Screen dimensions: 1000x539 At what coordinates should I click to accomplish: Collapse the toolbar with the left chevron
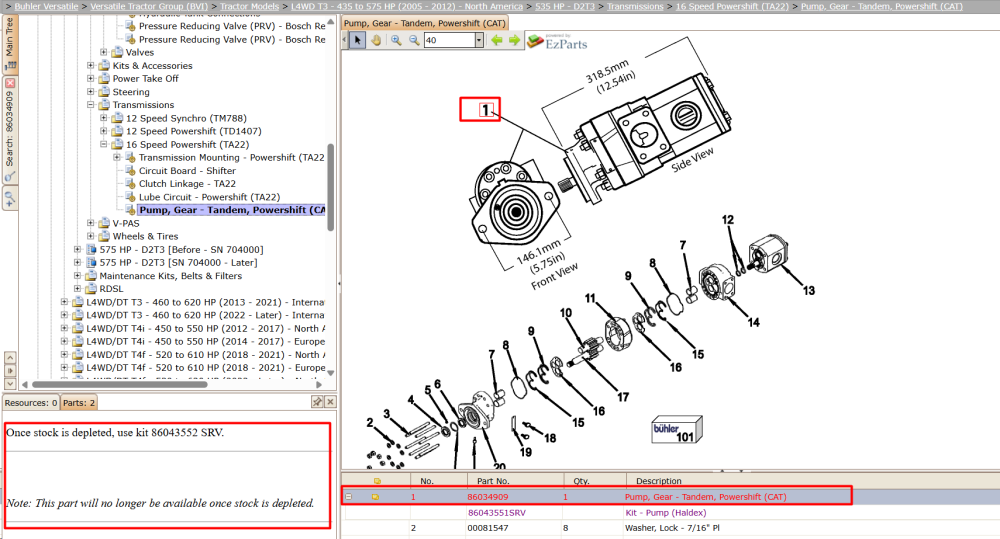tap(344, 40)
